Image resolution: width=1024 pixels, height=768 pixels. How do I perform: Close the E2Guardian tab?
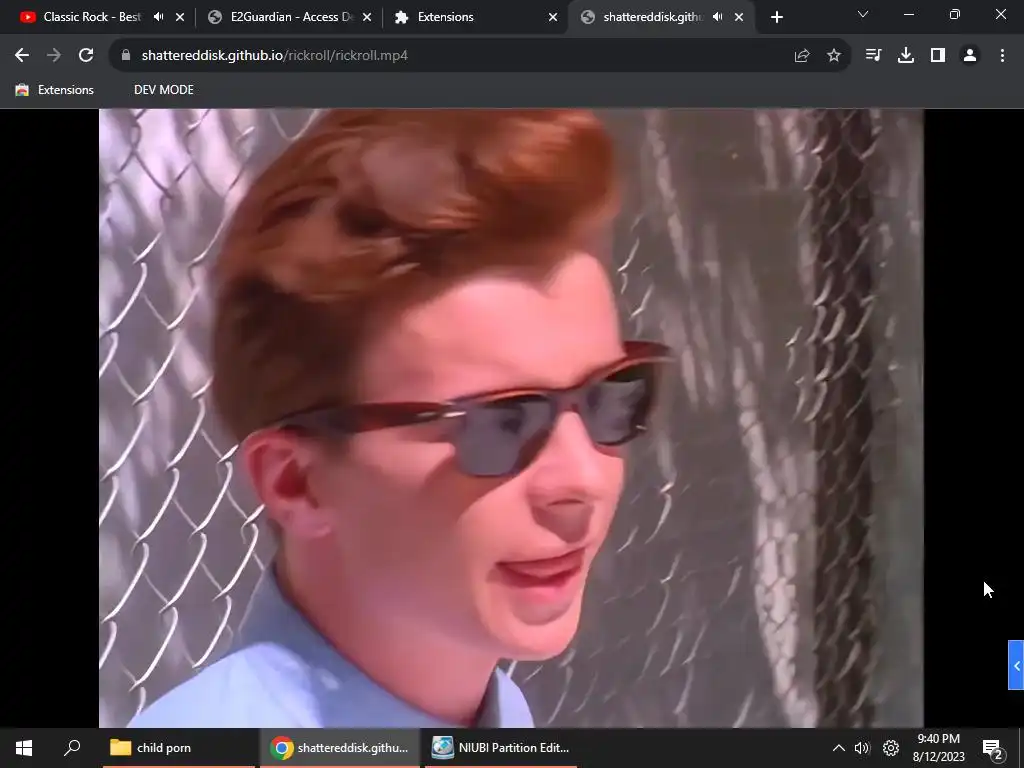[367, 17]
